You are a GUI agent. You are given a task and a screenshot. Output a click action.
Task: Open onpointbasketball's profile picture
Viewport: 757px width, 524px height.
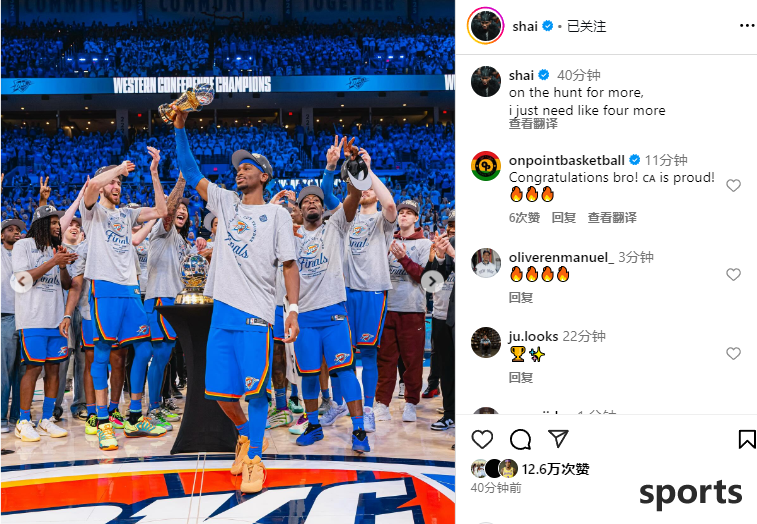pyautogui.click(x=486, y=166)
